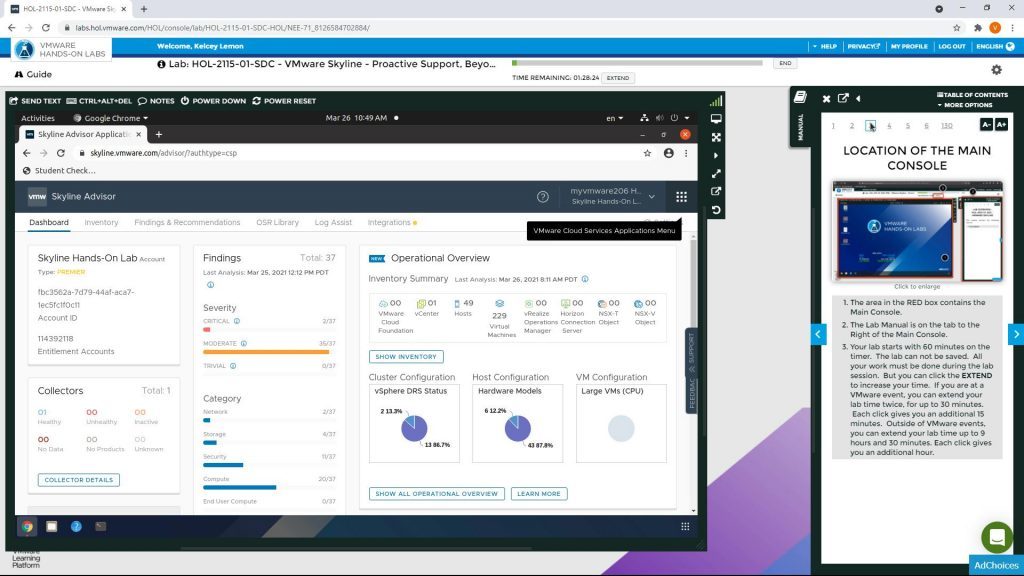Screen dimensions: 1024x576
Task: Switch to the Dashboard tab
Action: coord(49,222)
